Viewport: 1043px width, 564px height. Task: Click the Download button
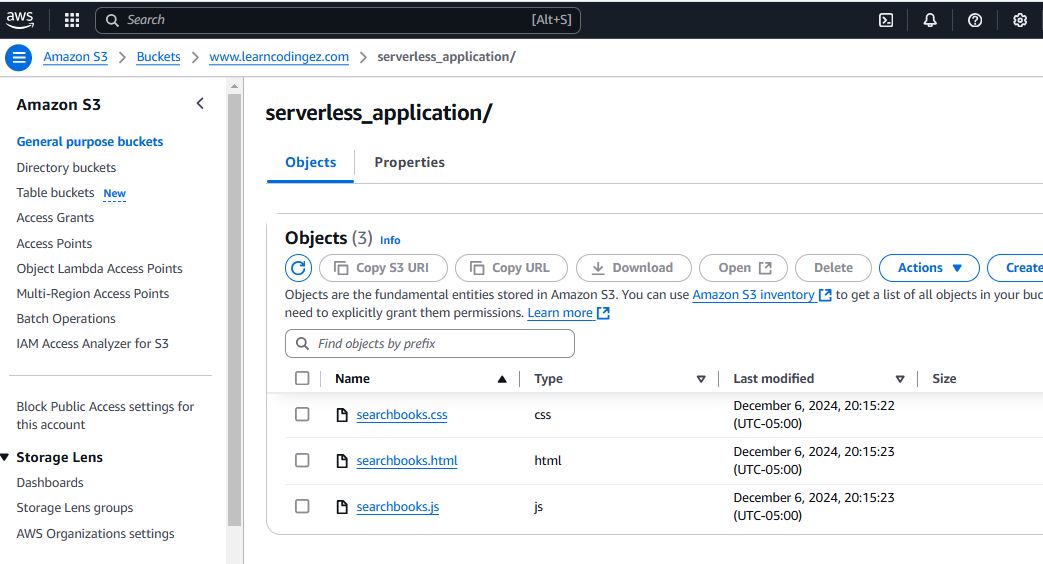click(x=633, y=267)
